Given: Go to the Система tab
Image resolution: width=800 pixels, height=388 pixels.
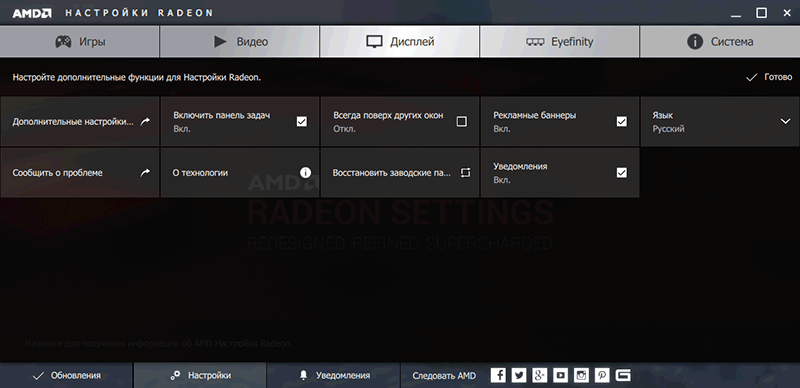Looking at the screenshot, I should point(720,42).
